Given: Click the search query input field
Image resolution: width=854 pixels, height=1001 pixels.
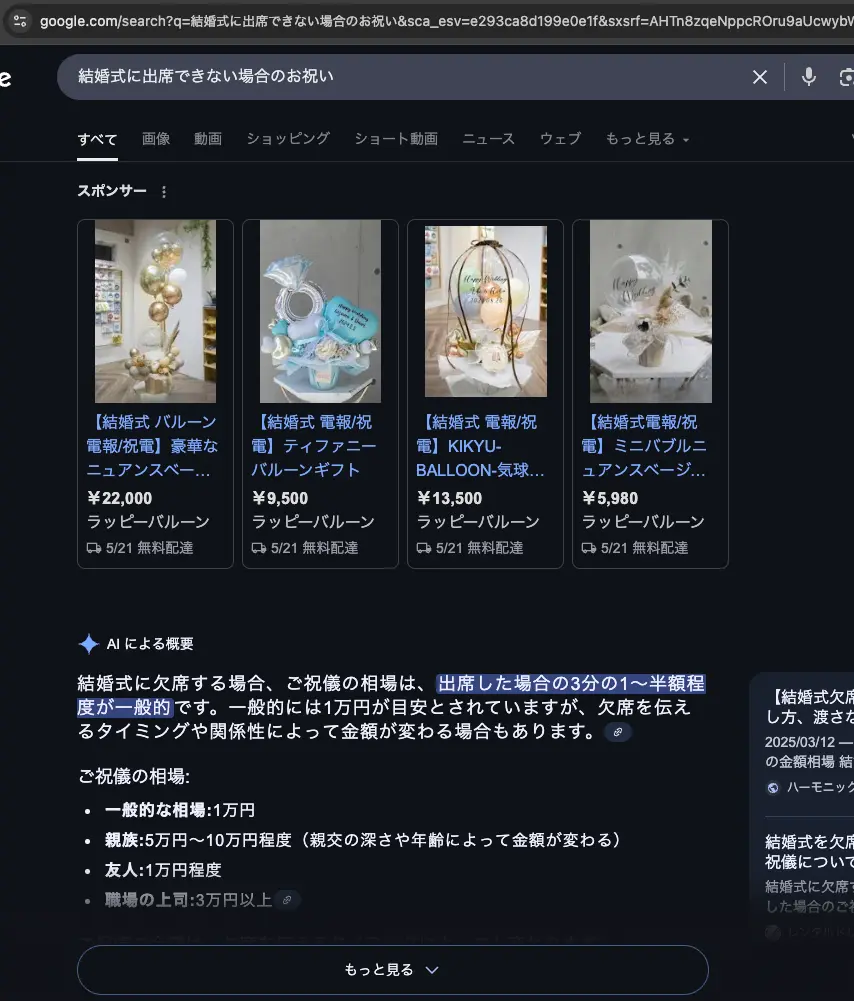Looking at the screenshot, I should click(408, 77).
